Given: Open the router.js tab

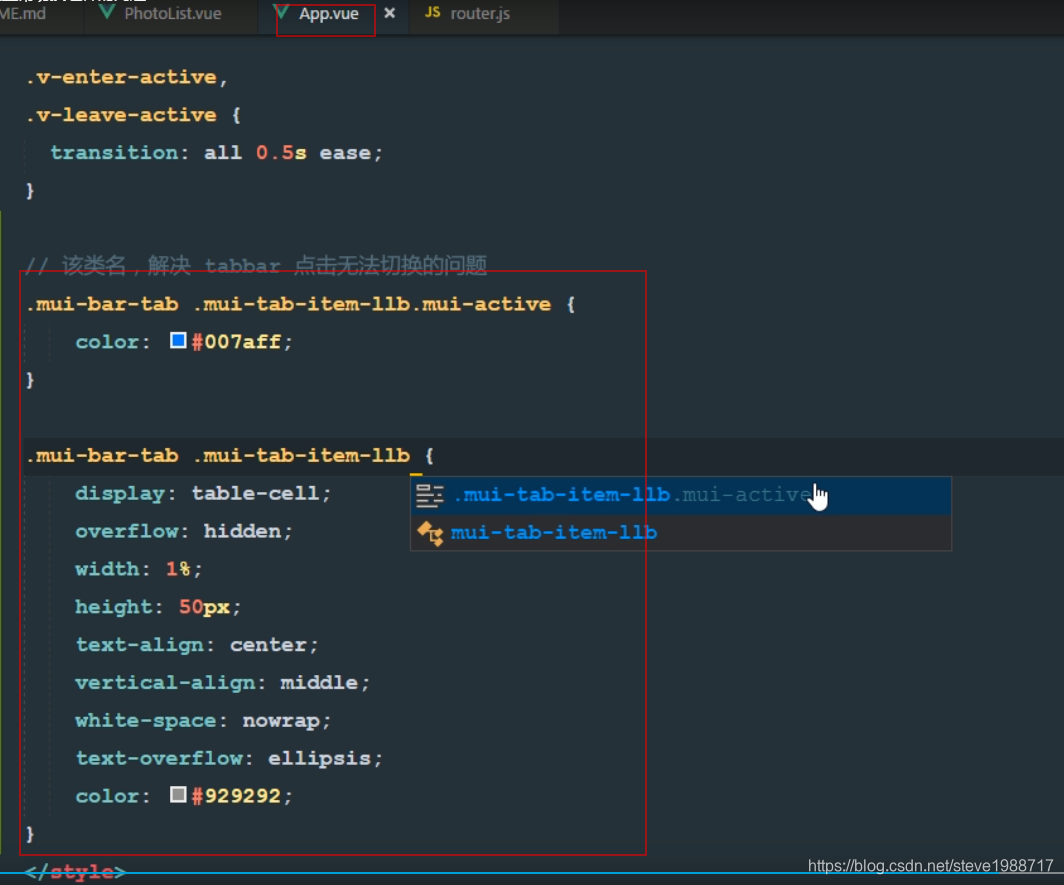Looking at the screenshot, I should pyautogui.click(x=480, y=14).
